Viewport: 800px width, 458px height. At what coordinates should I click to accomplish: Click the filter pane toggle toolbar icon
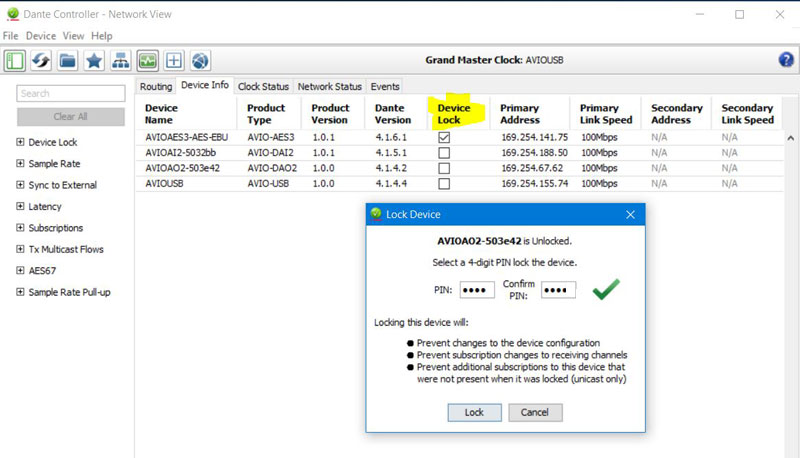pyautogui.click(x=15, y=60)
